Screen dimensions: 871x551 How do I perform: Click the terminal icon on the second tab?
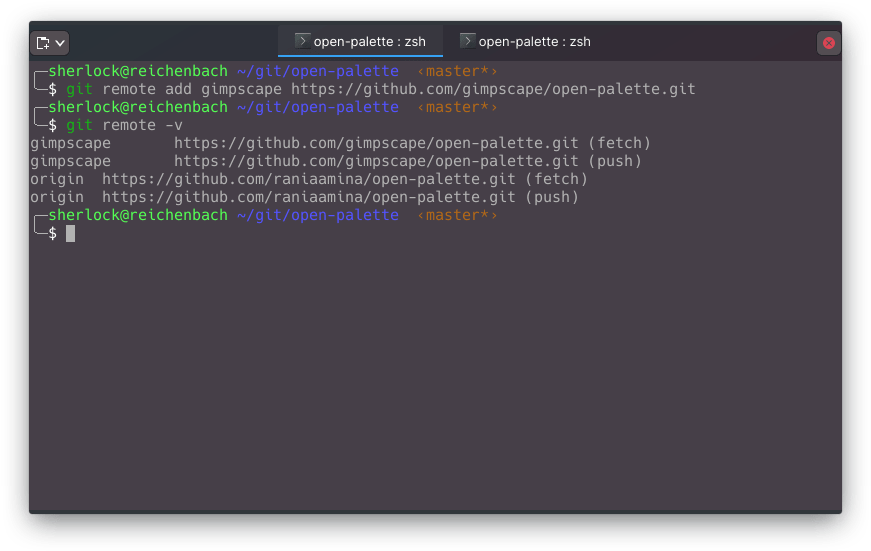pyautogui.click(x=467, y=41)
